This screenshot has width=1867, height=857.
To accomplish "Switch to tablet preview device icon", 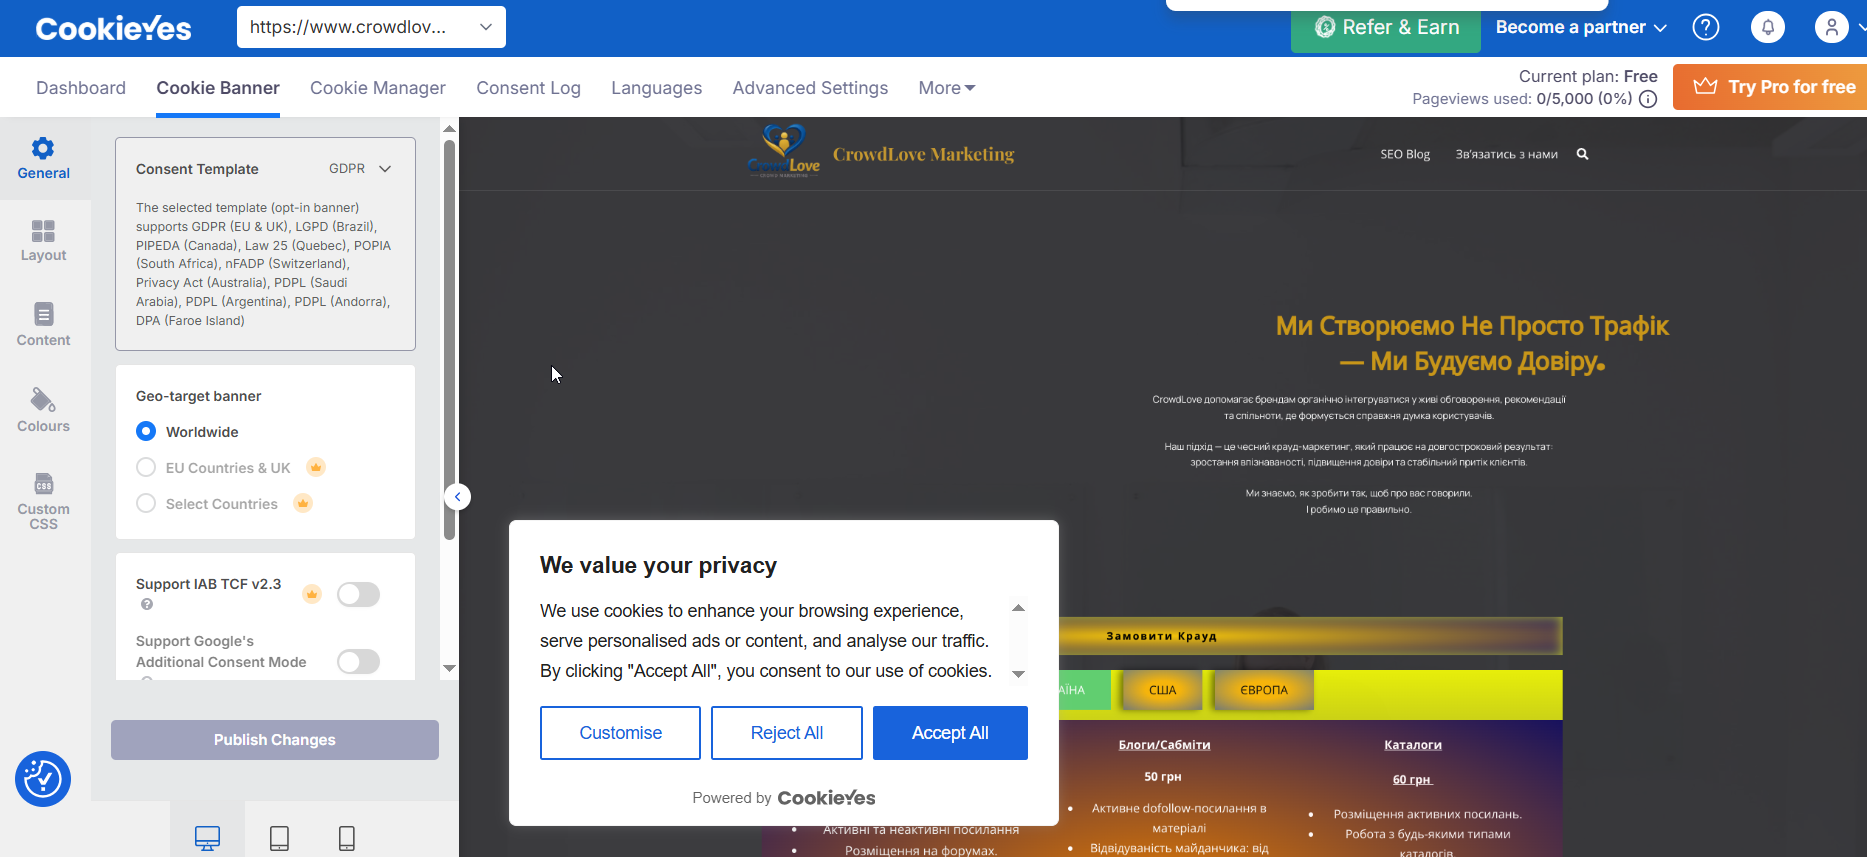I will pyautogui.click(x=279, y=837).
